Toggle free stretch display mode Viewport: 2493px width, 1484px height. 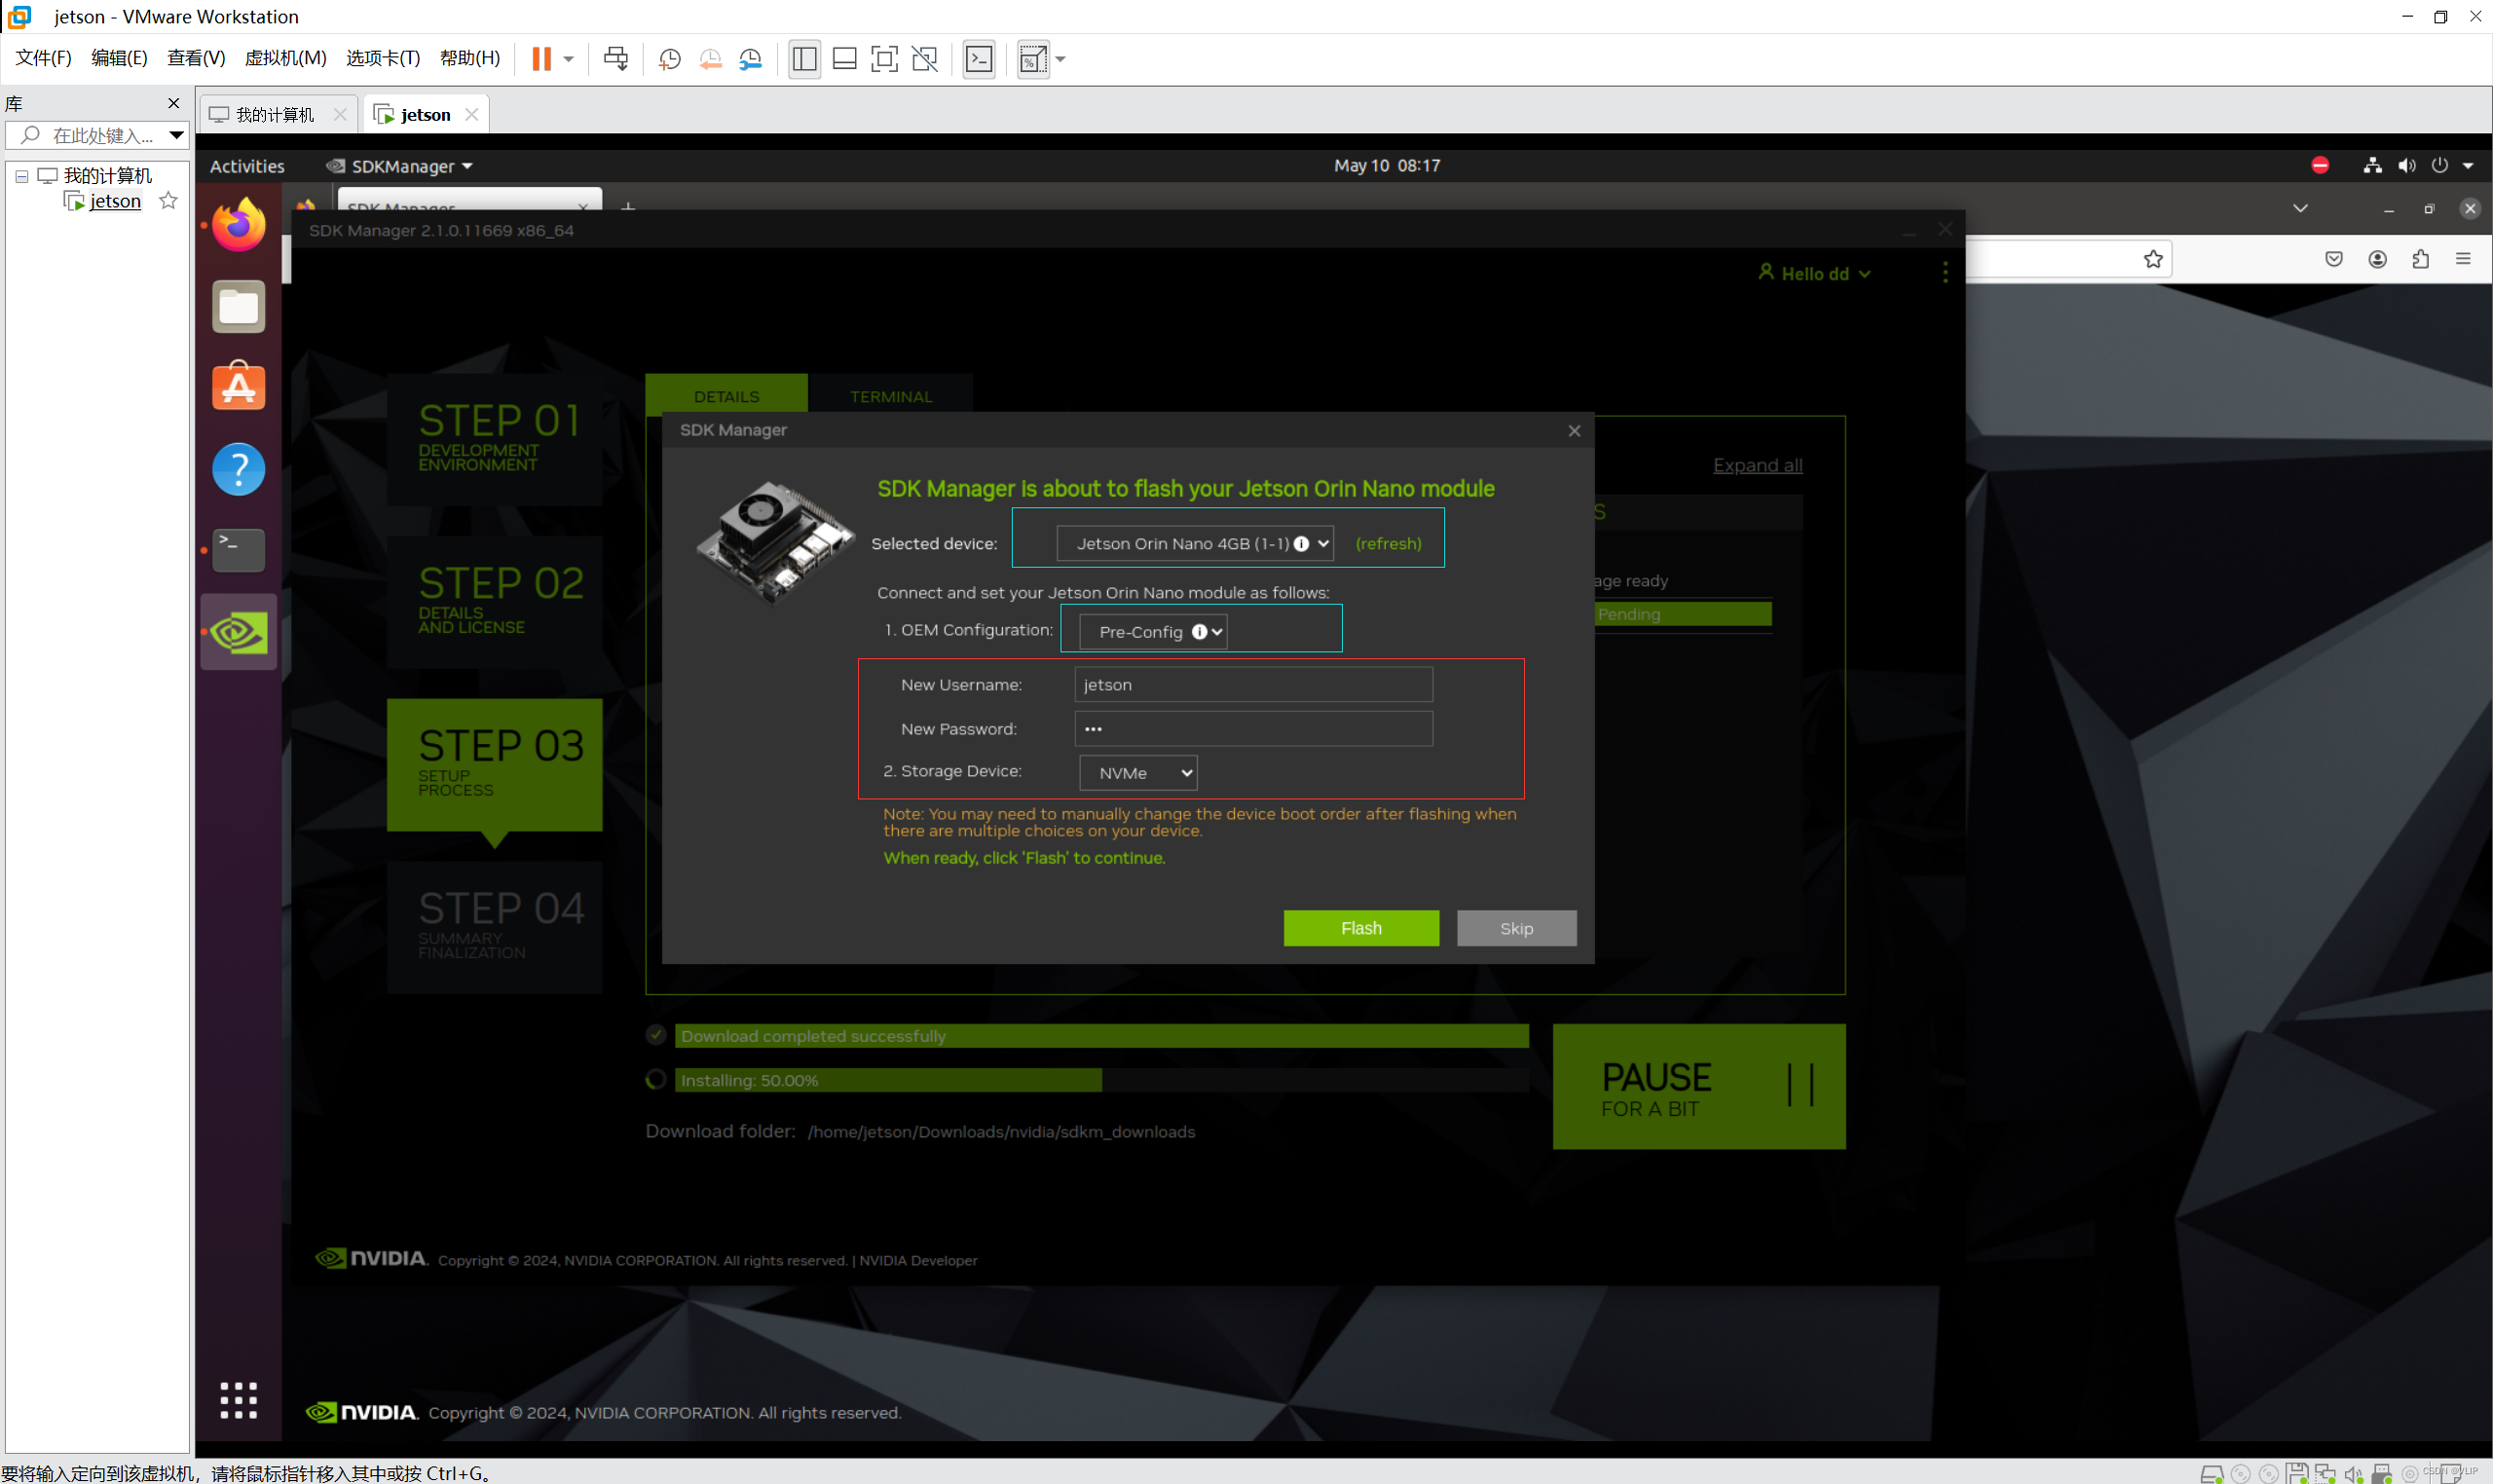(x=924, y=59)
